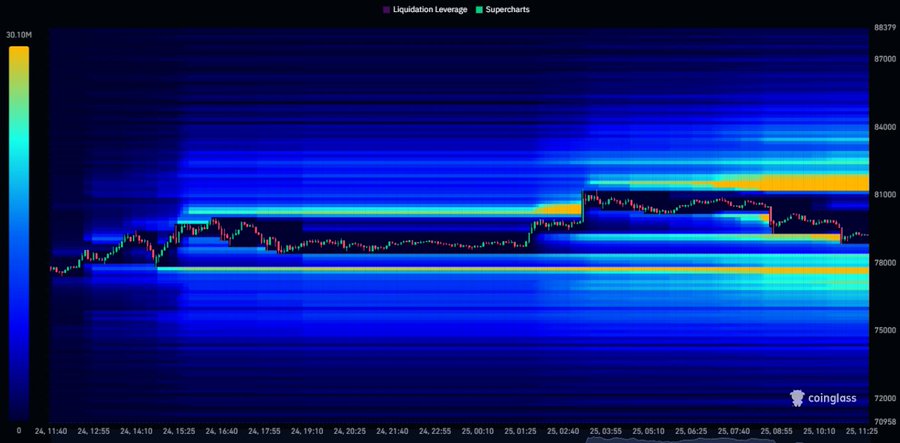Screen dimensions: 900x443
Task: Click the 25, 06:25 time label
Action: [x=692, y=430]
